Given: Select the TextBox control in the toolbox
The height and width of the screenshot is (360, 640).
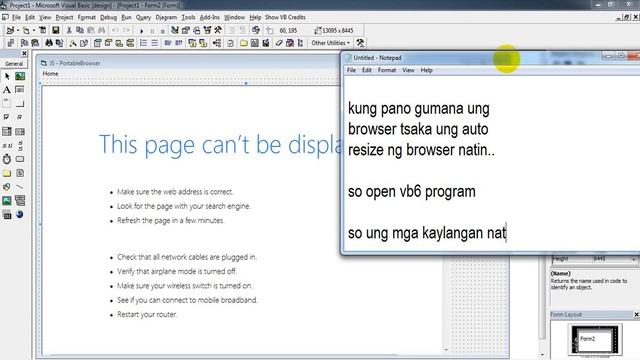Looking at the screenshot, I should (20, 90).
